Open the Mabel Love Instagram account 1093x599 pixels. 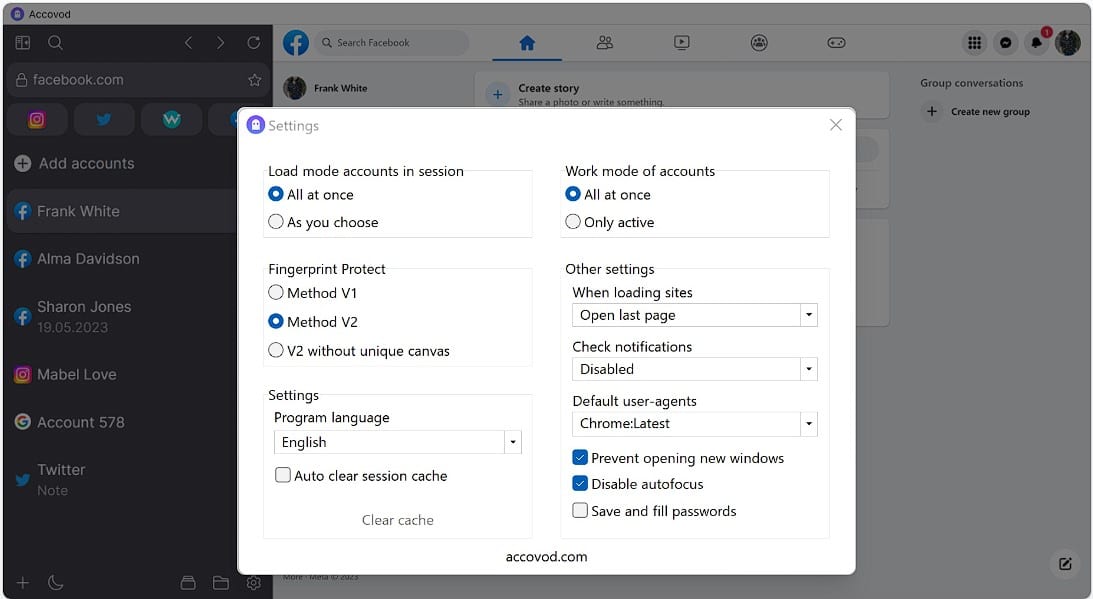point(77,375)
